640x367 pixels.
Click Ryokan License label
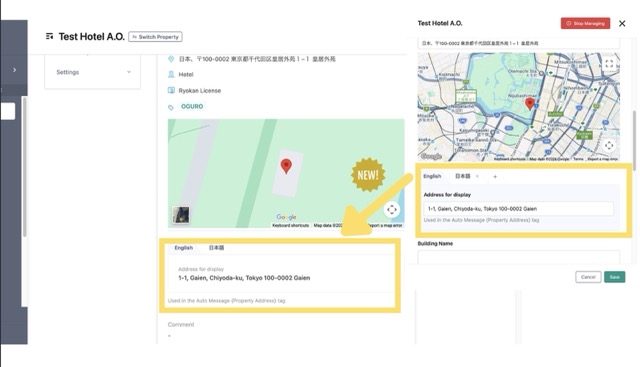(200, 91)
